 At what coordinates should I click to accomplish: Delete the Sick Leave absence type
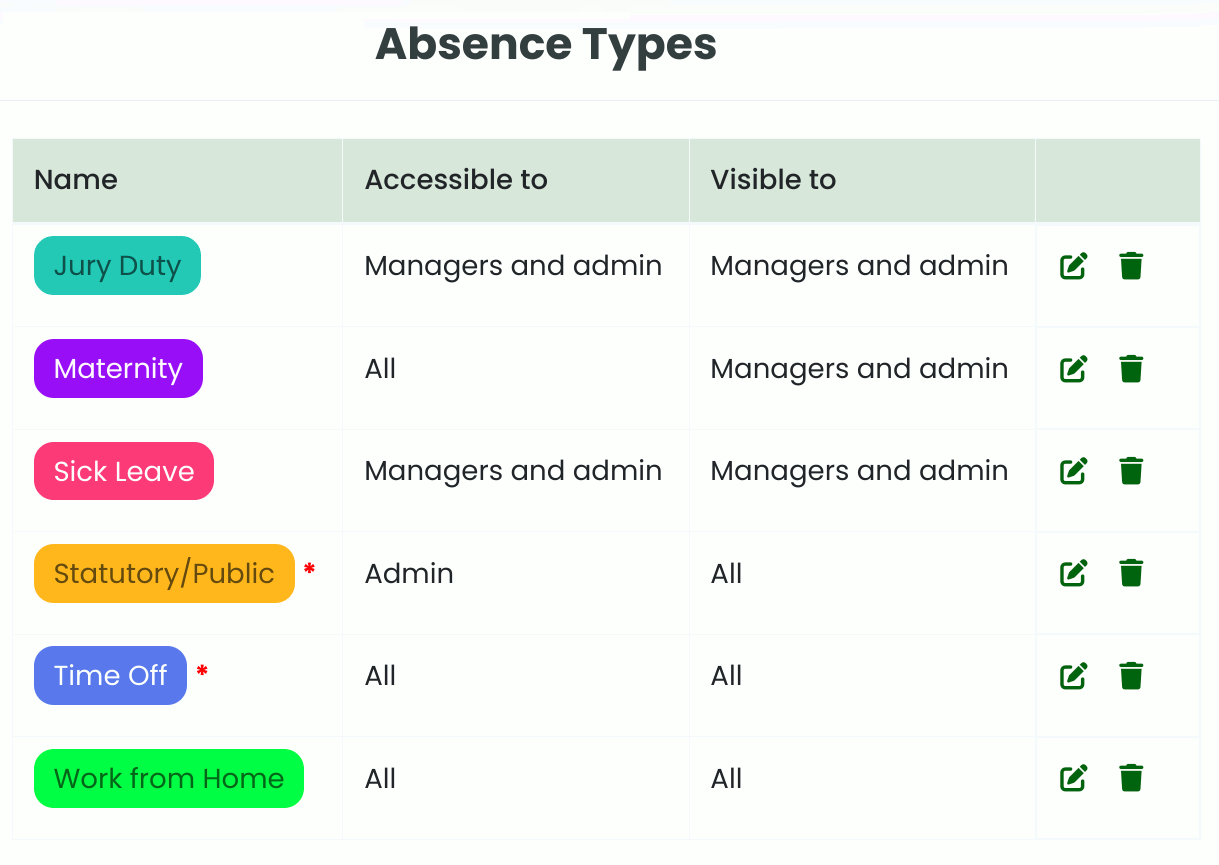(x=1131, y=470)
